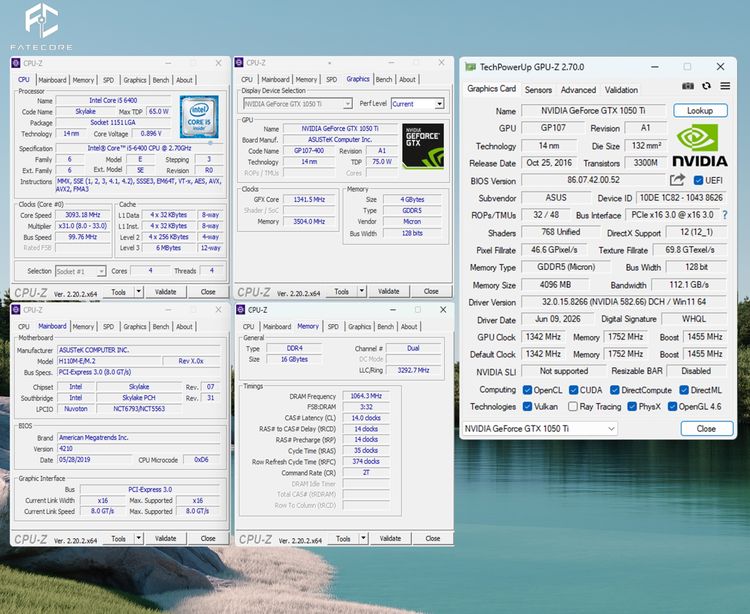Open the GPU selection dropdown in GPU-Z
The image size is (750, 614).
coord(540,428)
